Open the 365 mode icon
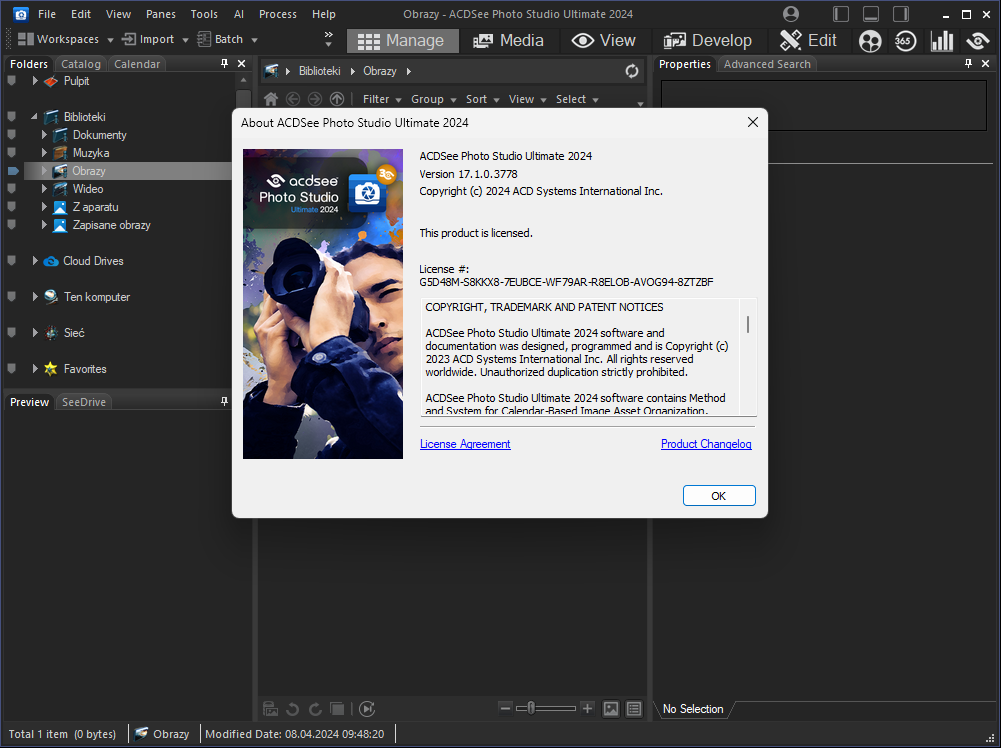 point(905,41)
